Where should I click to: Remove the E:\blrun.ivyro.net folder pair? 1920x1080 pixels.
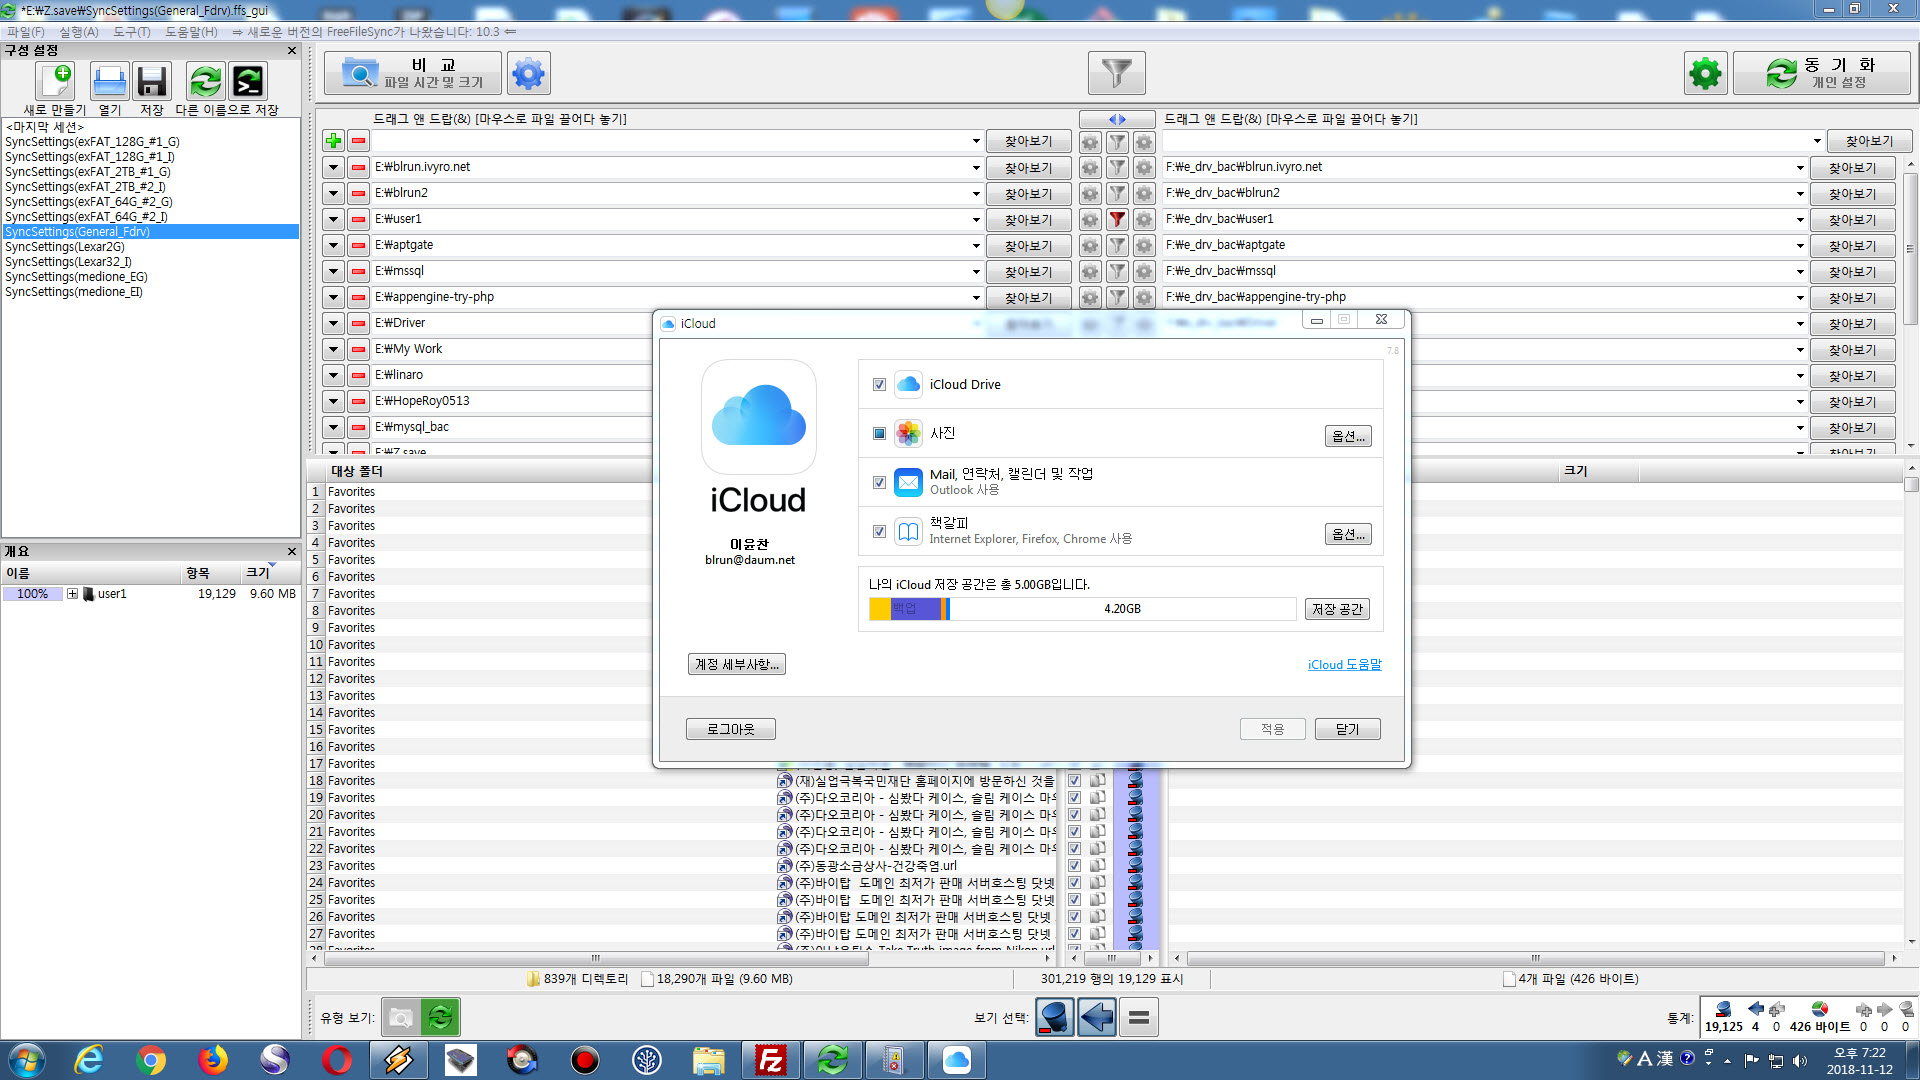(x=358, y=167)
